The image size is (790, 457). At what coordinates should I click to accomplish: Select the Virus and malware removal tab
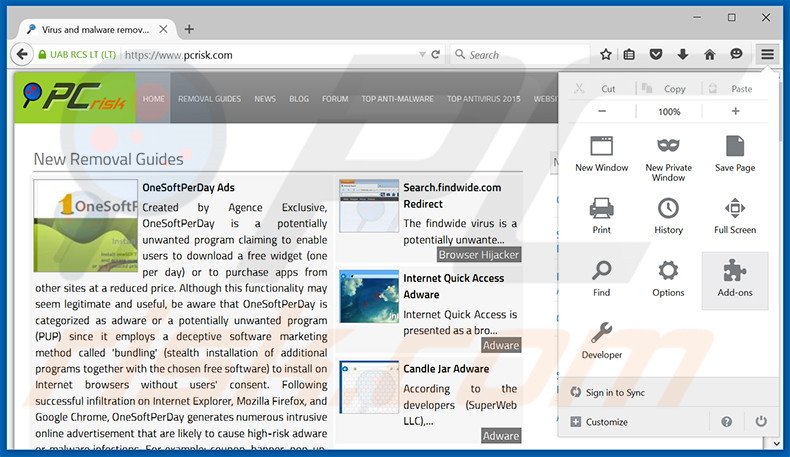coord(96,29)
